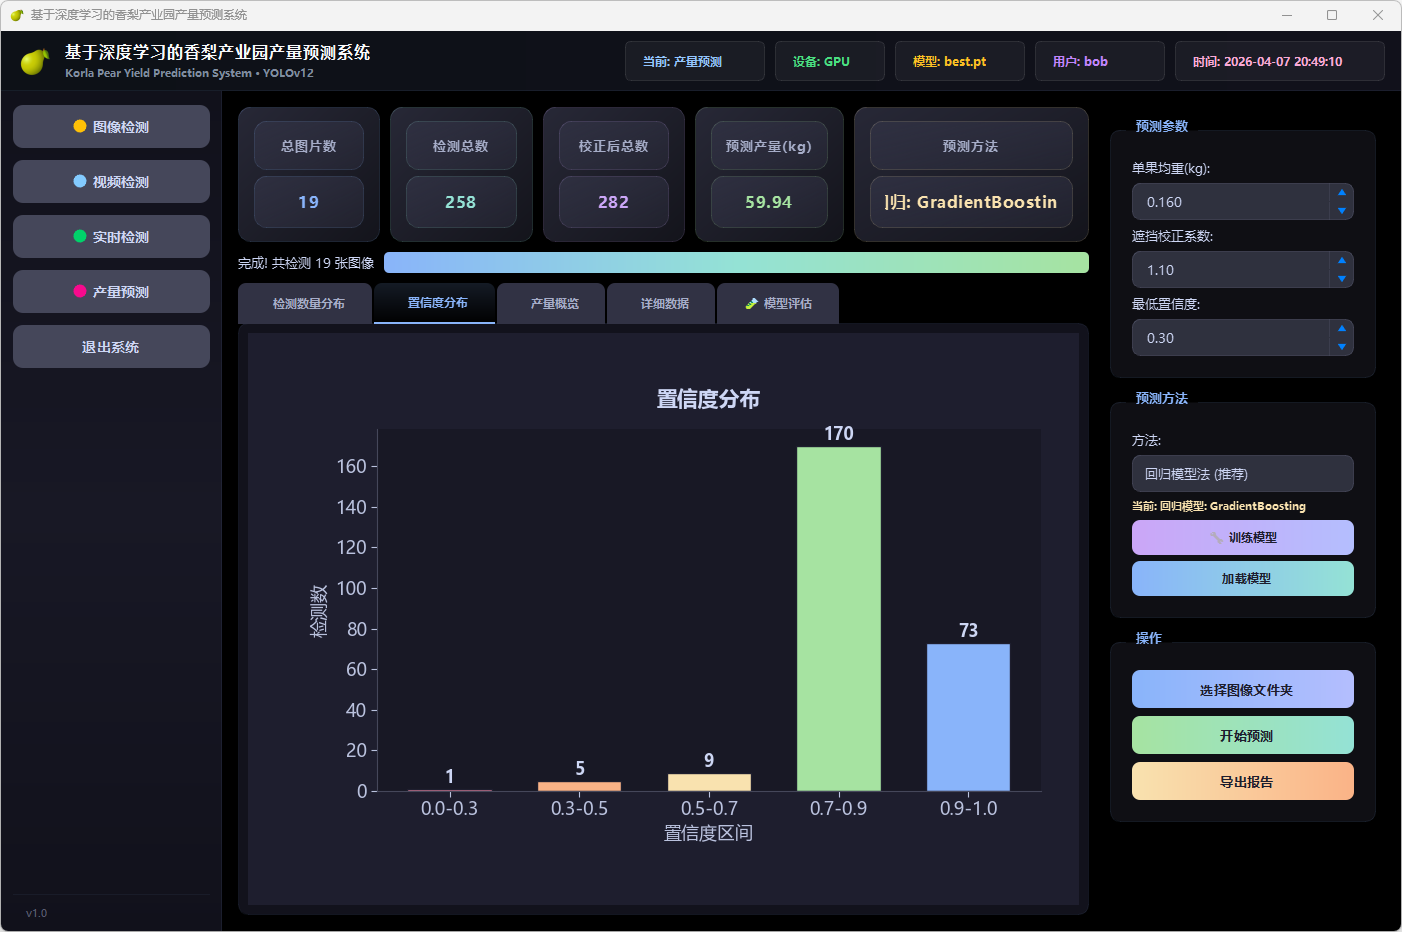Image resolution: width=1402 pixels, height=932 pixels.
Task: Click the 导出报告 button
Action: [x=1242, y=782]
